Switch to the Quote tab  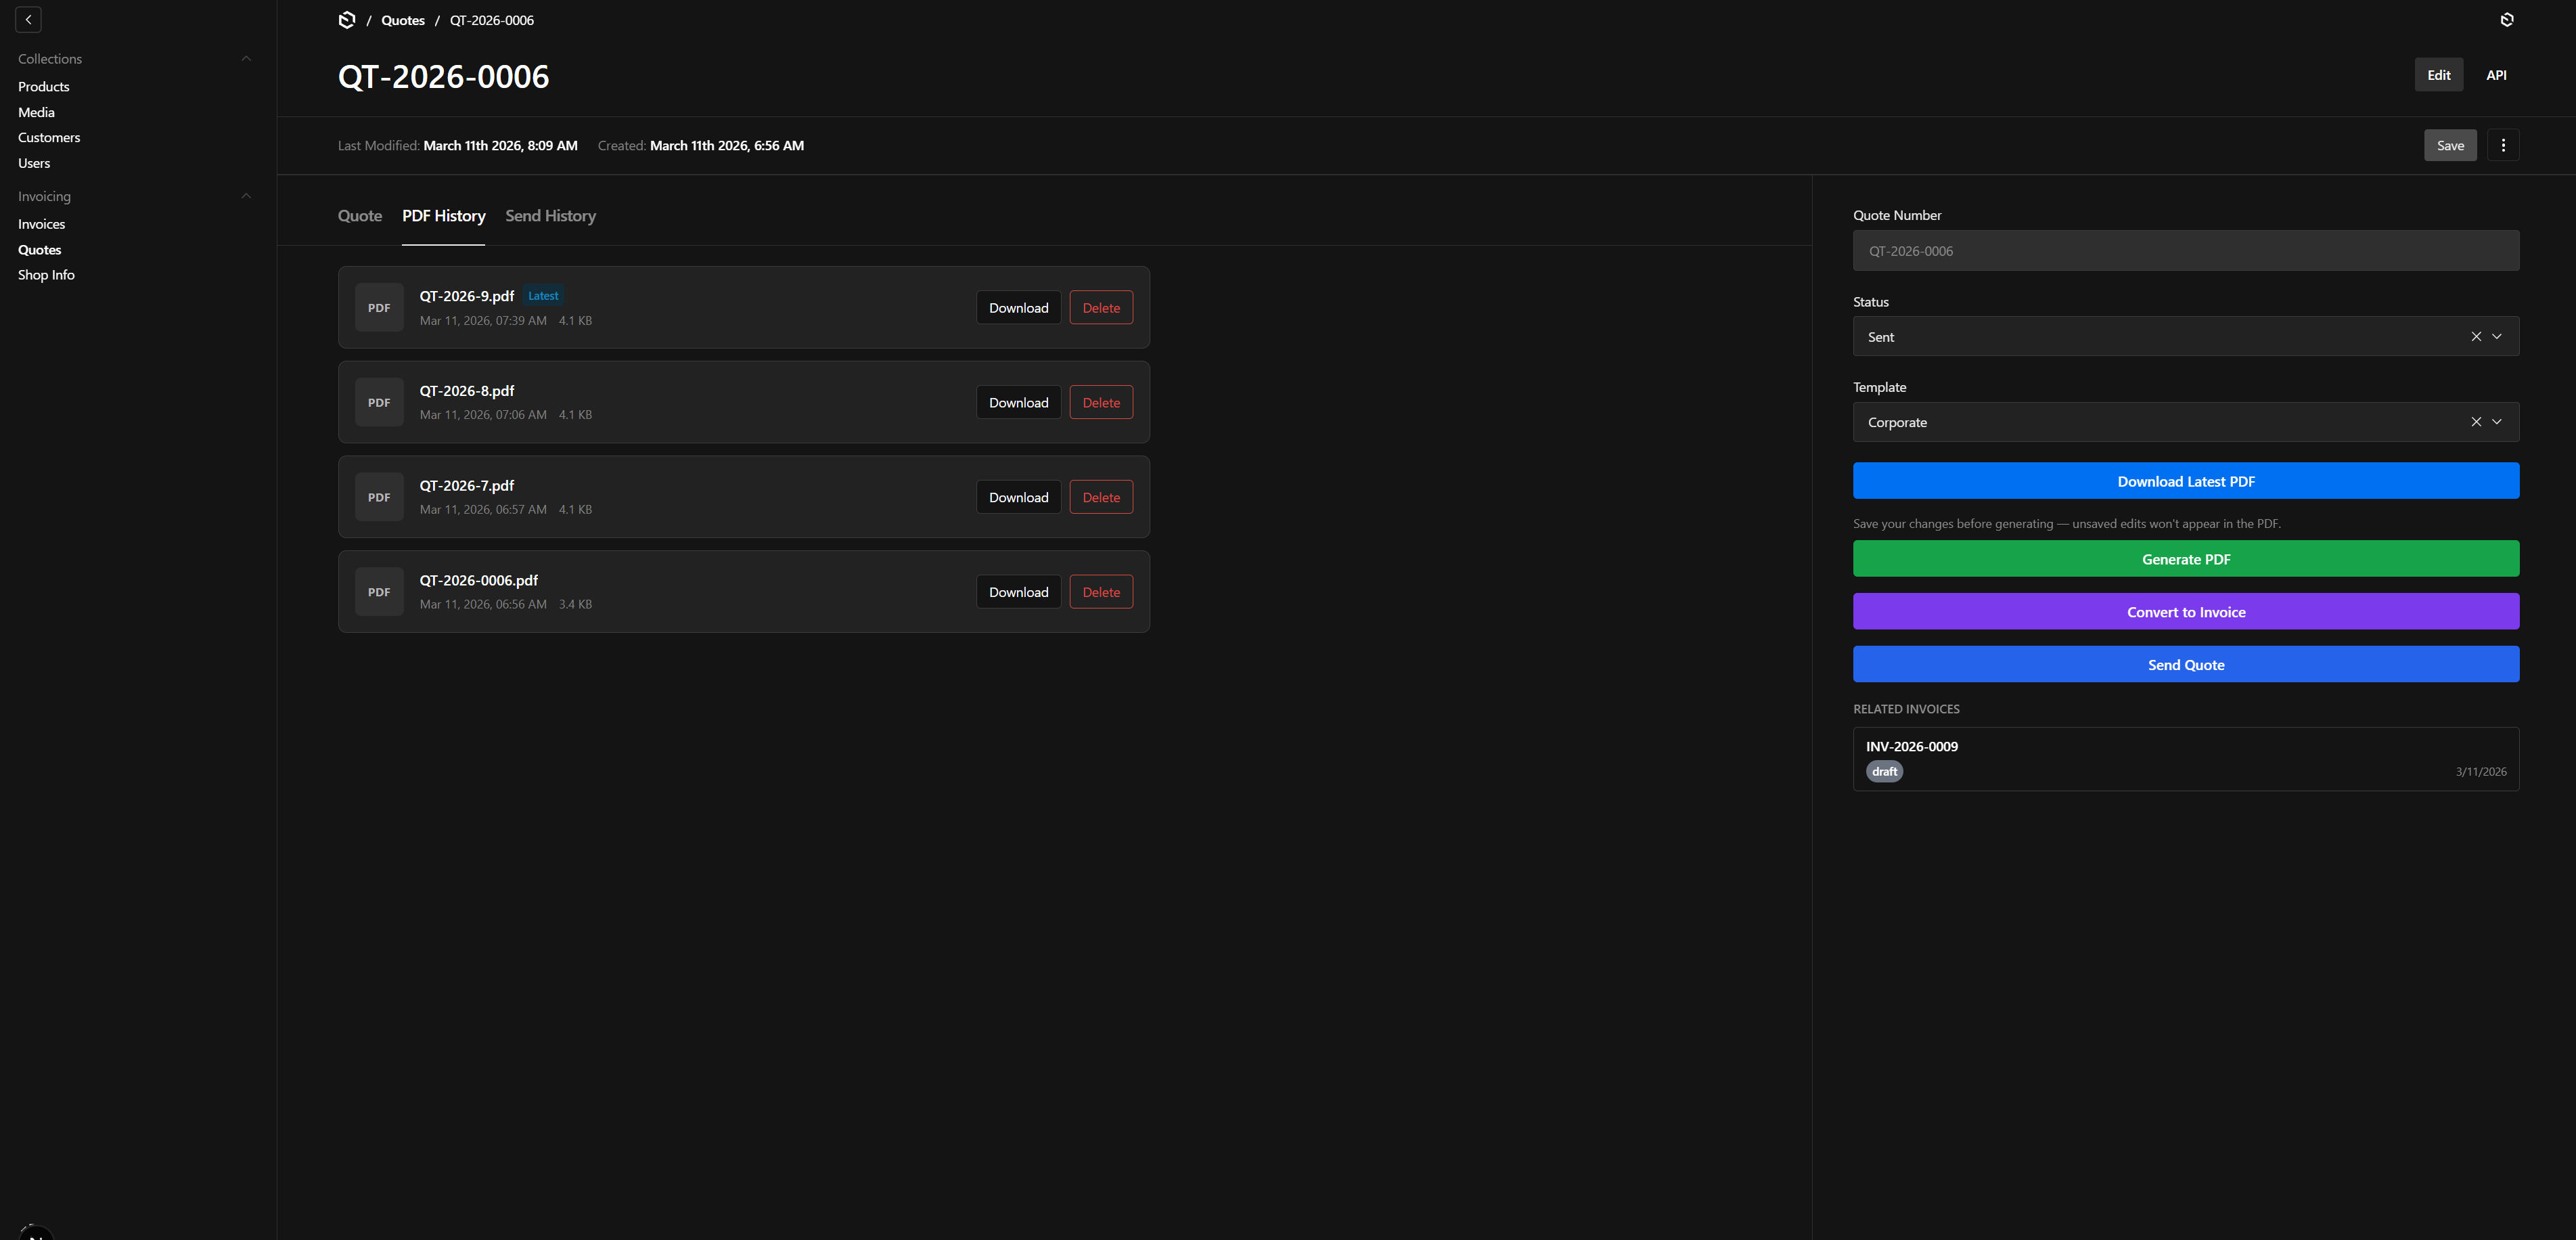pos(360,216)
